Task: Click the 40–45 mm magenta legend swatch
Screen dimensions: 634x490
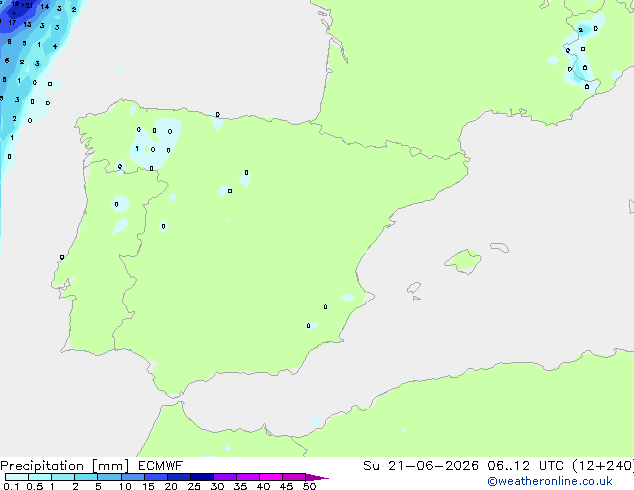Action: (x=271, y=477)
